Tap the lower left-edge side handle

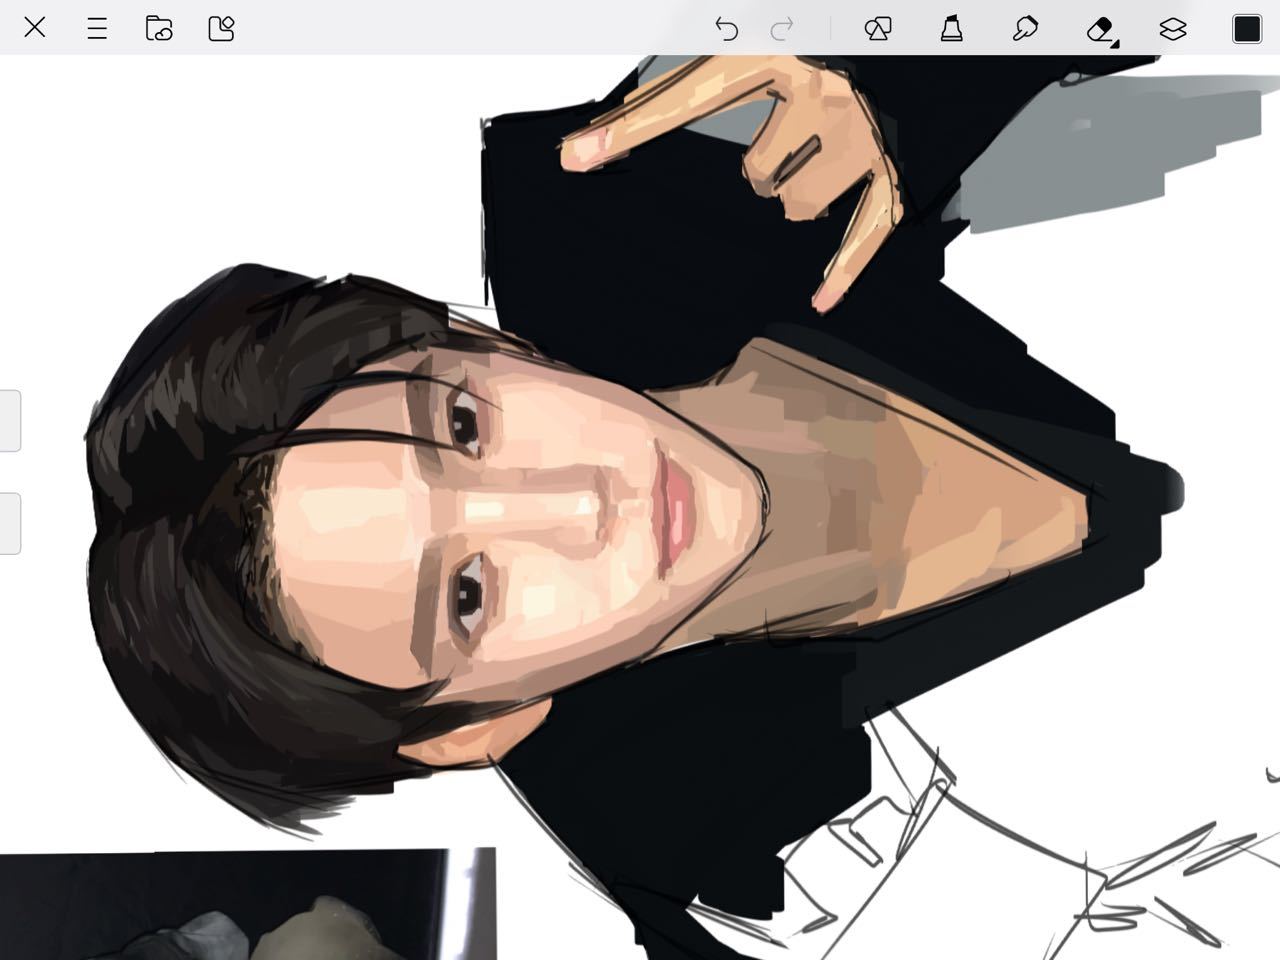tap(10, 523)
